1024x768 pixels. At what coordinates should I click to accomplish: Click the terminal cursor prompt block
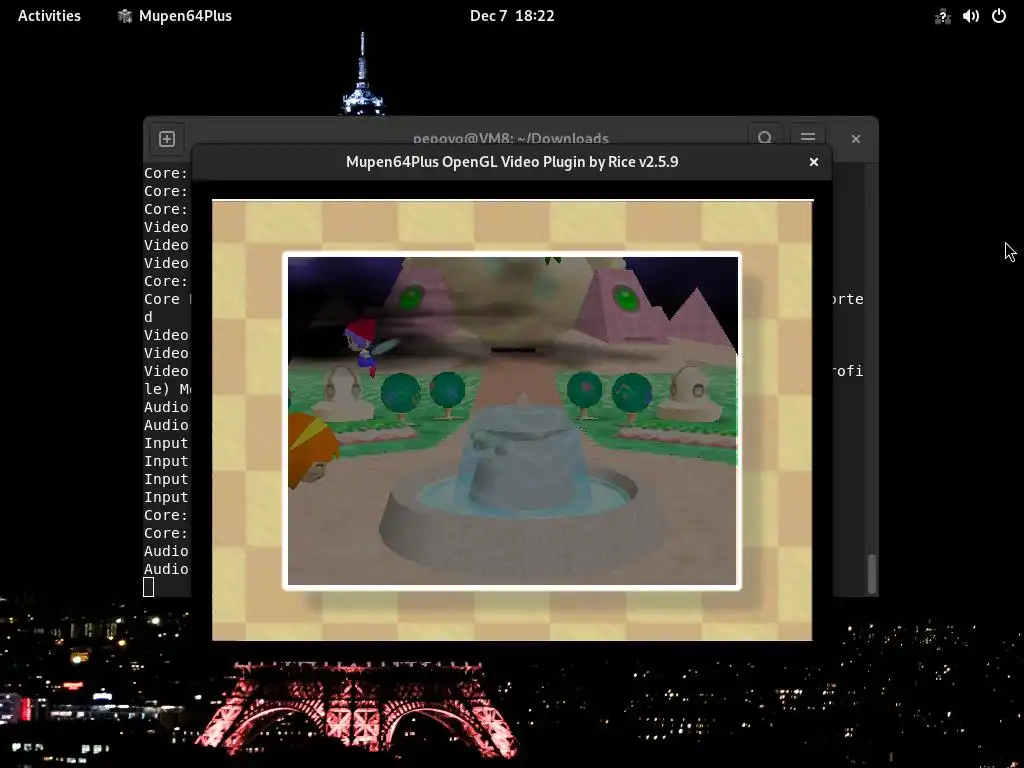click(x=149, y=587)
